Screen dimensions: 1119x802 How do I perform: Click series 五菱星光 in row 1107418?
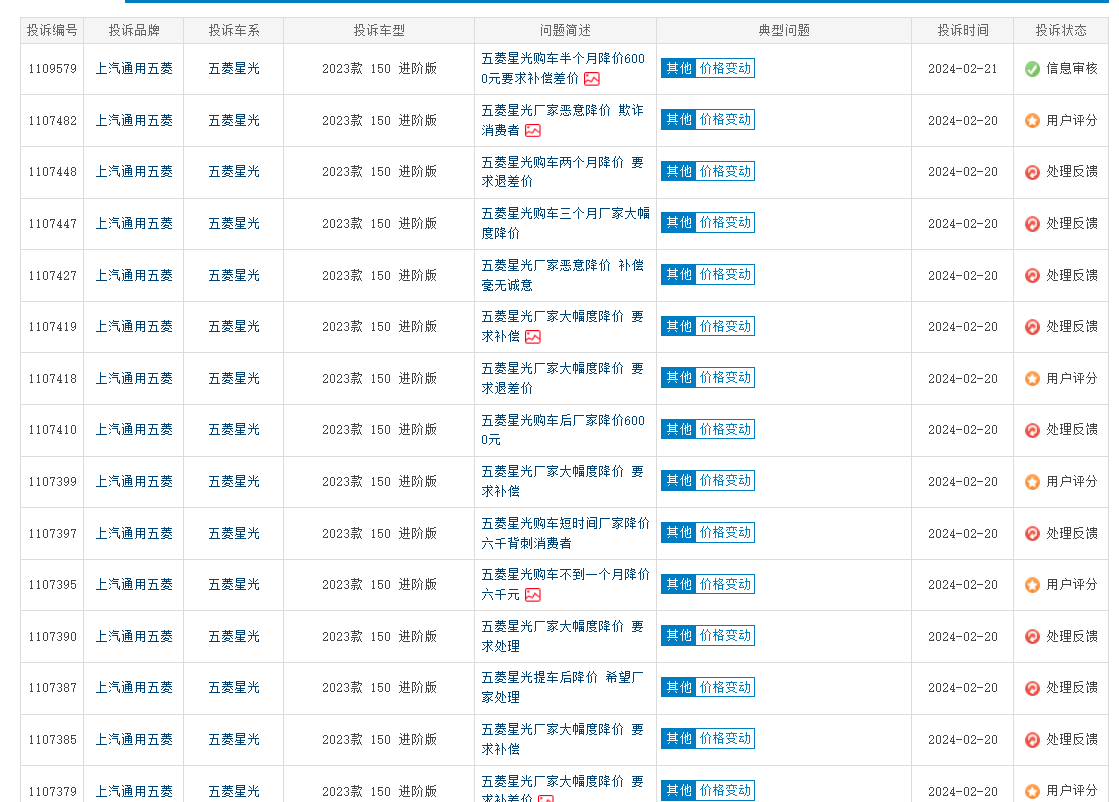[234, 379]
